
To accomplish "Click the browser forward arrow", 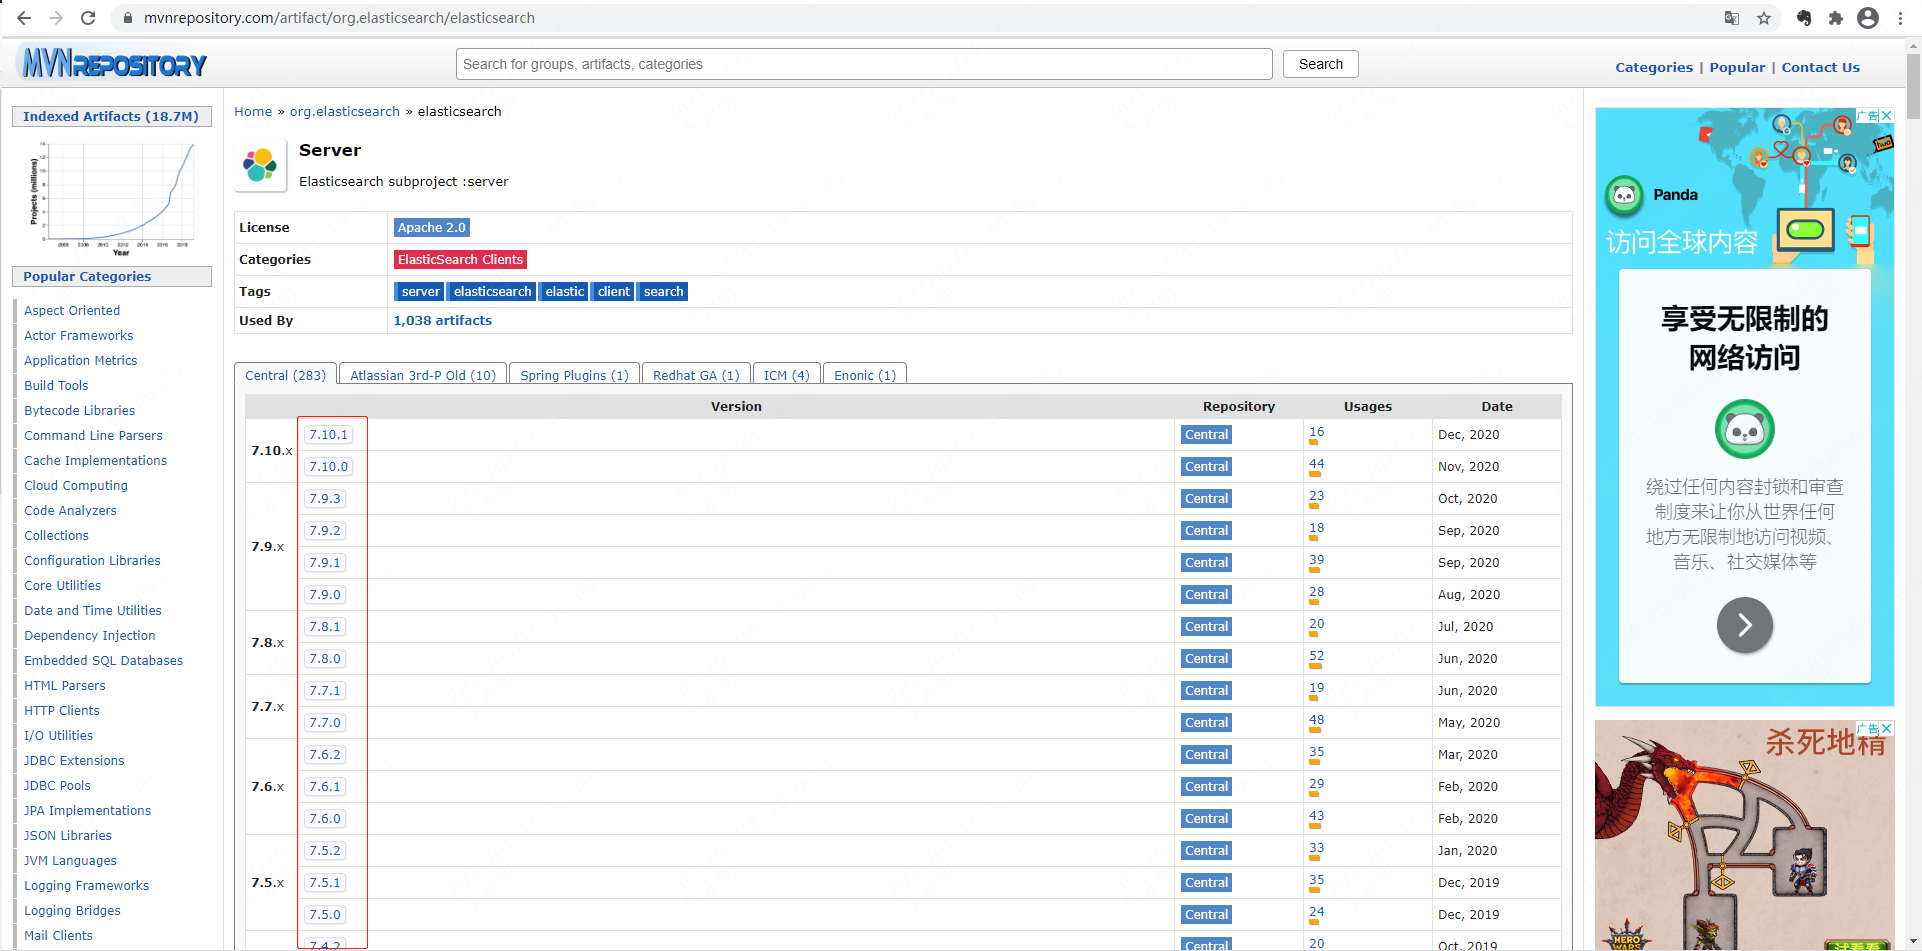I will [56, 18].
